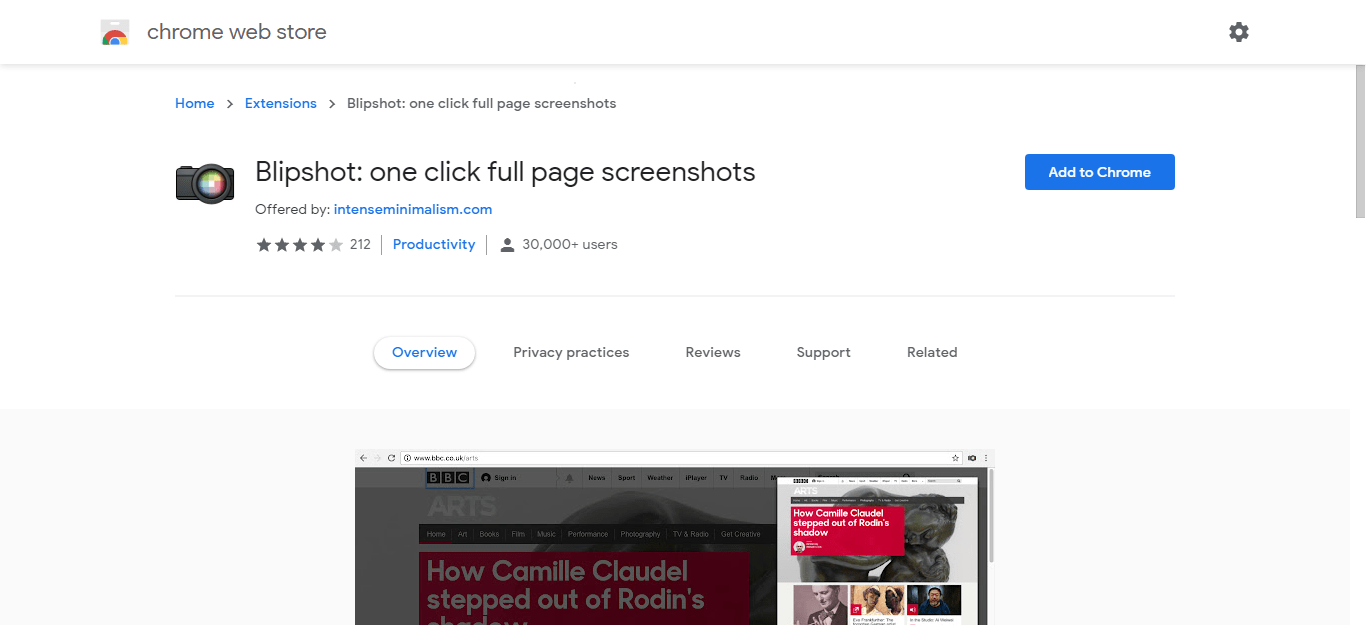Switch to the Related tab
Screen dimensions: 1366x625
click(x=932, y=352)
